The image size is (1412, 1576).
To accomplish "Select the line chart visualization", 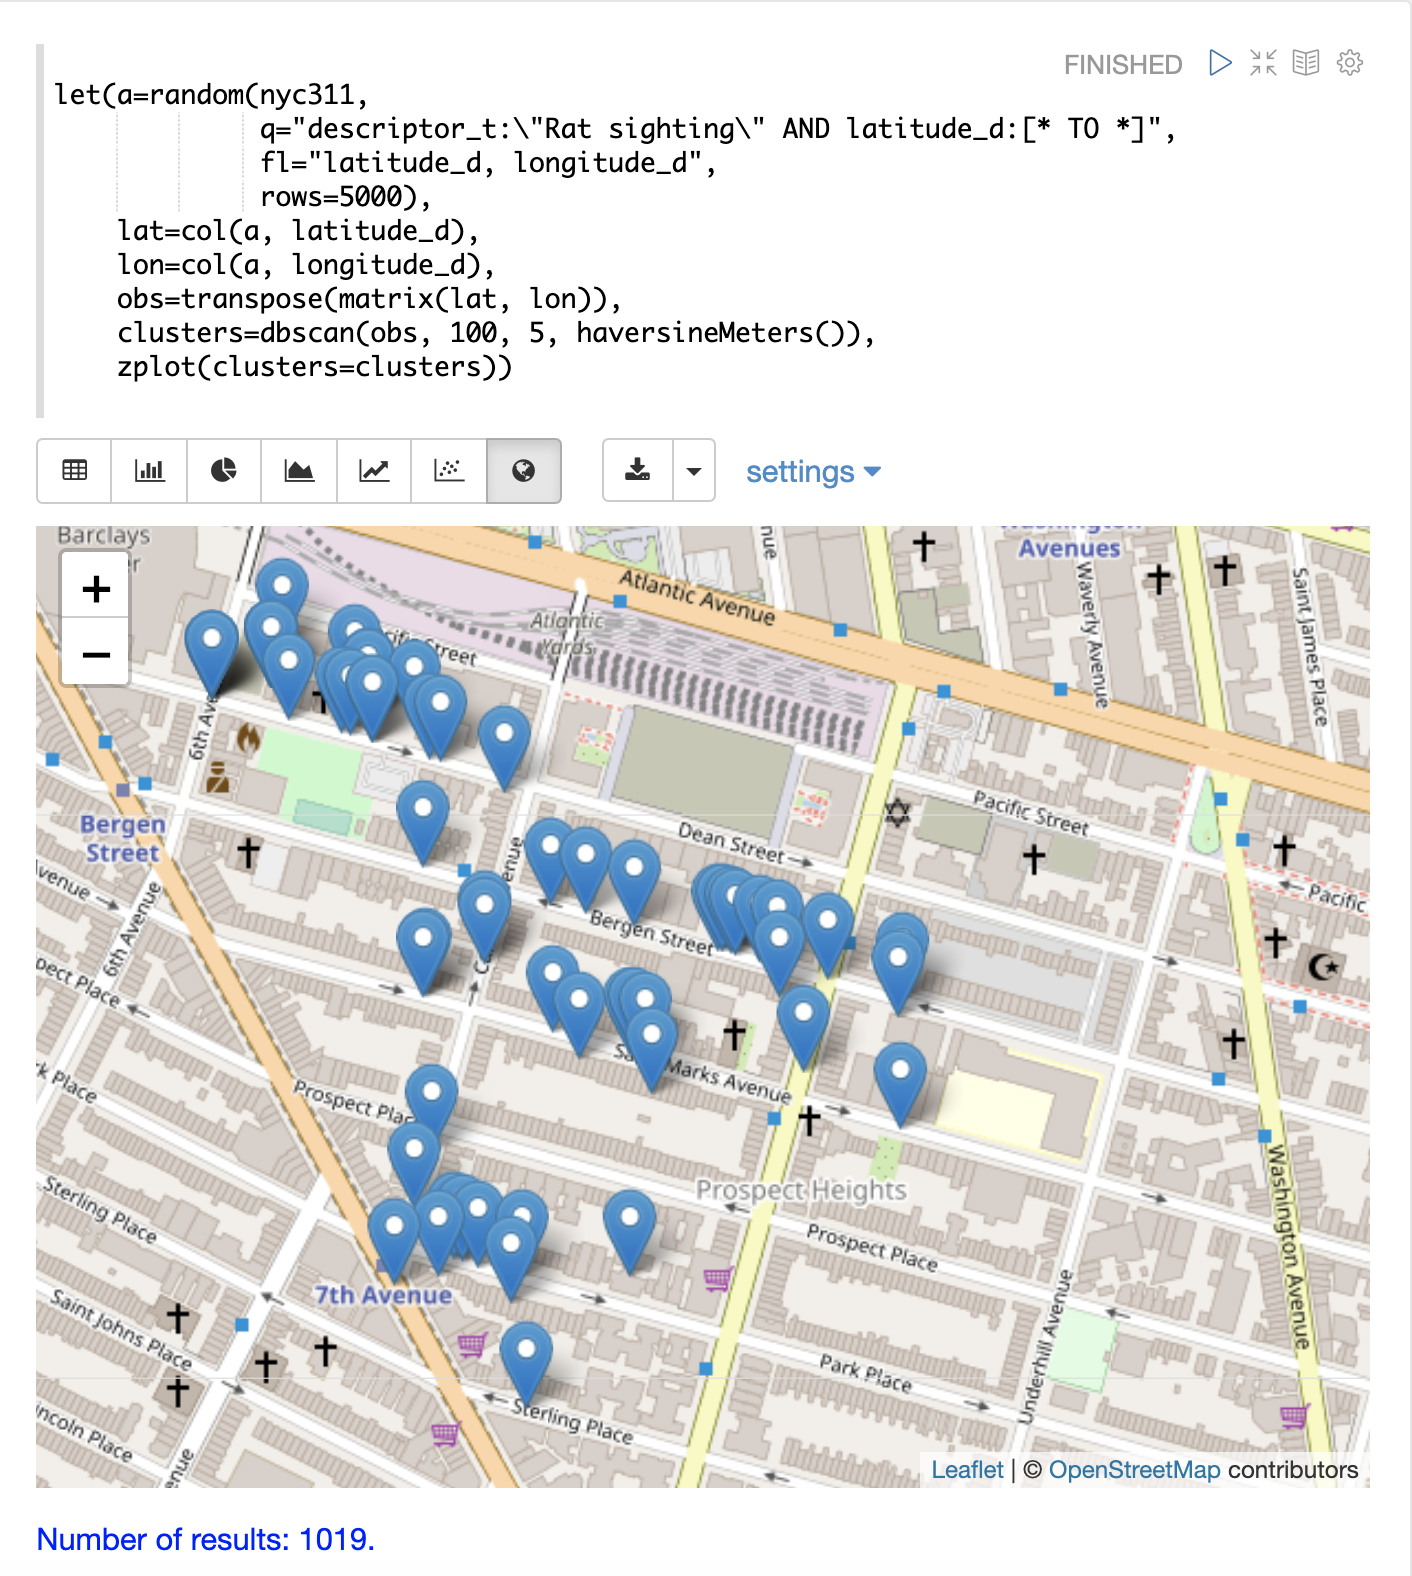I will pos(374,470).
